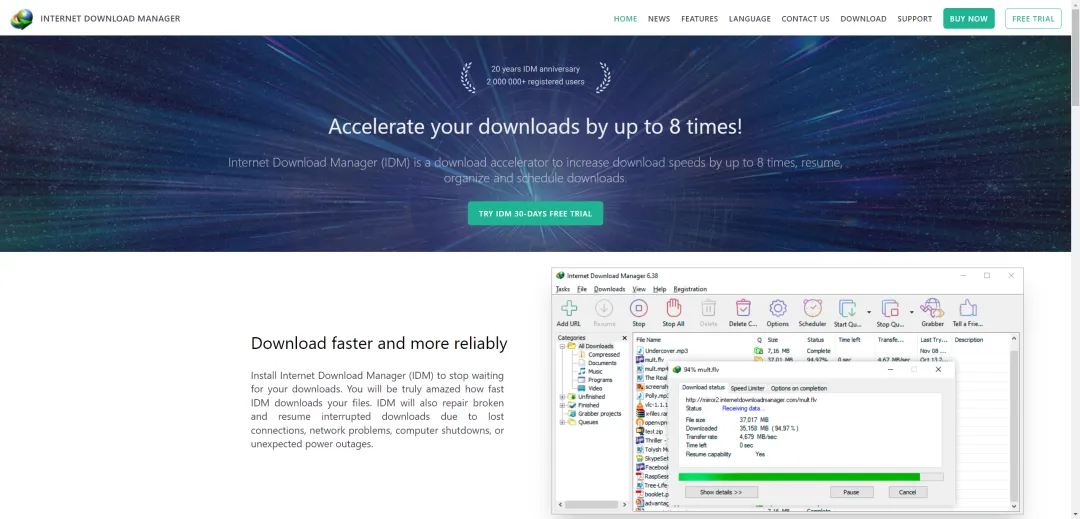Viewport: 1080px width, 519px height.
Task: Click the BUY NOW button
Action: tap(968, 18)
